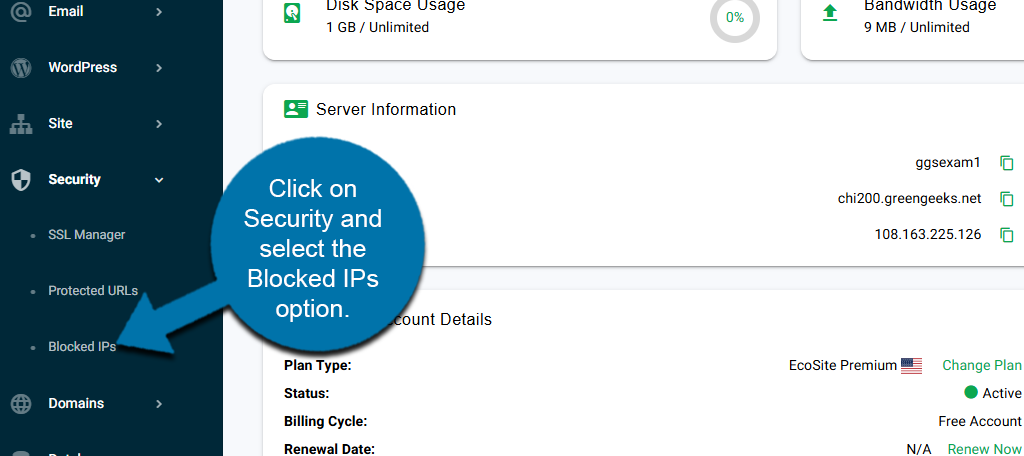Expand the Email menu chevron

159,12
